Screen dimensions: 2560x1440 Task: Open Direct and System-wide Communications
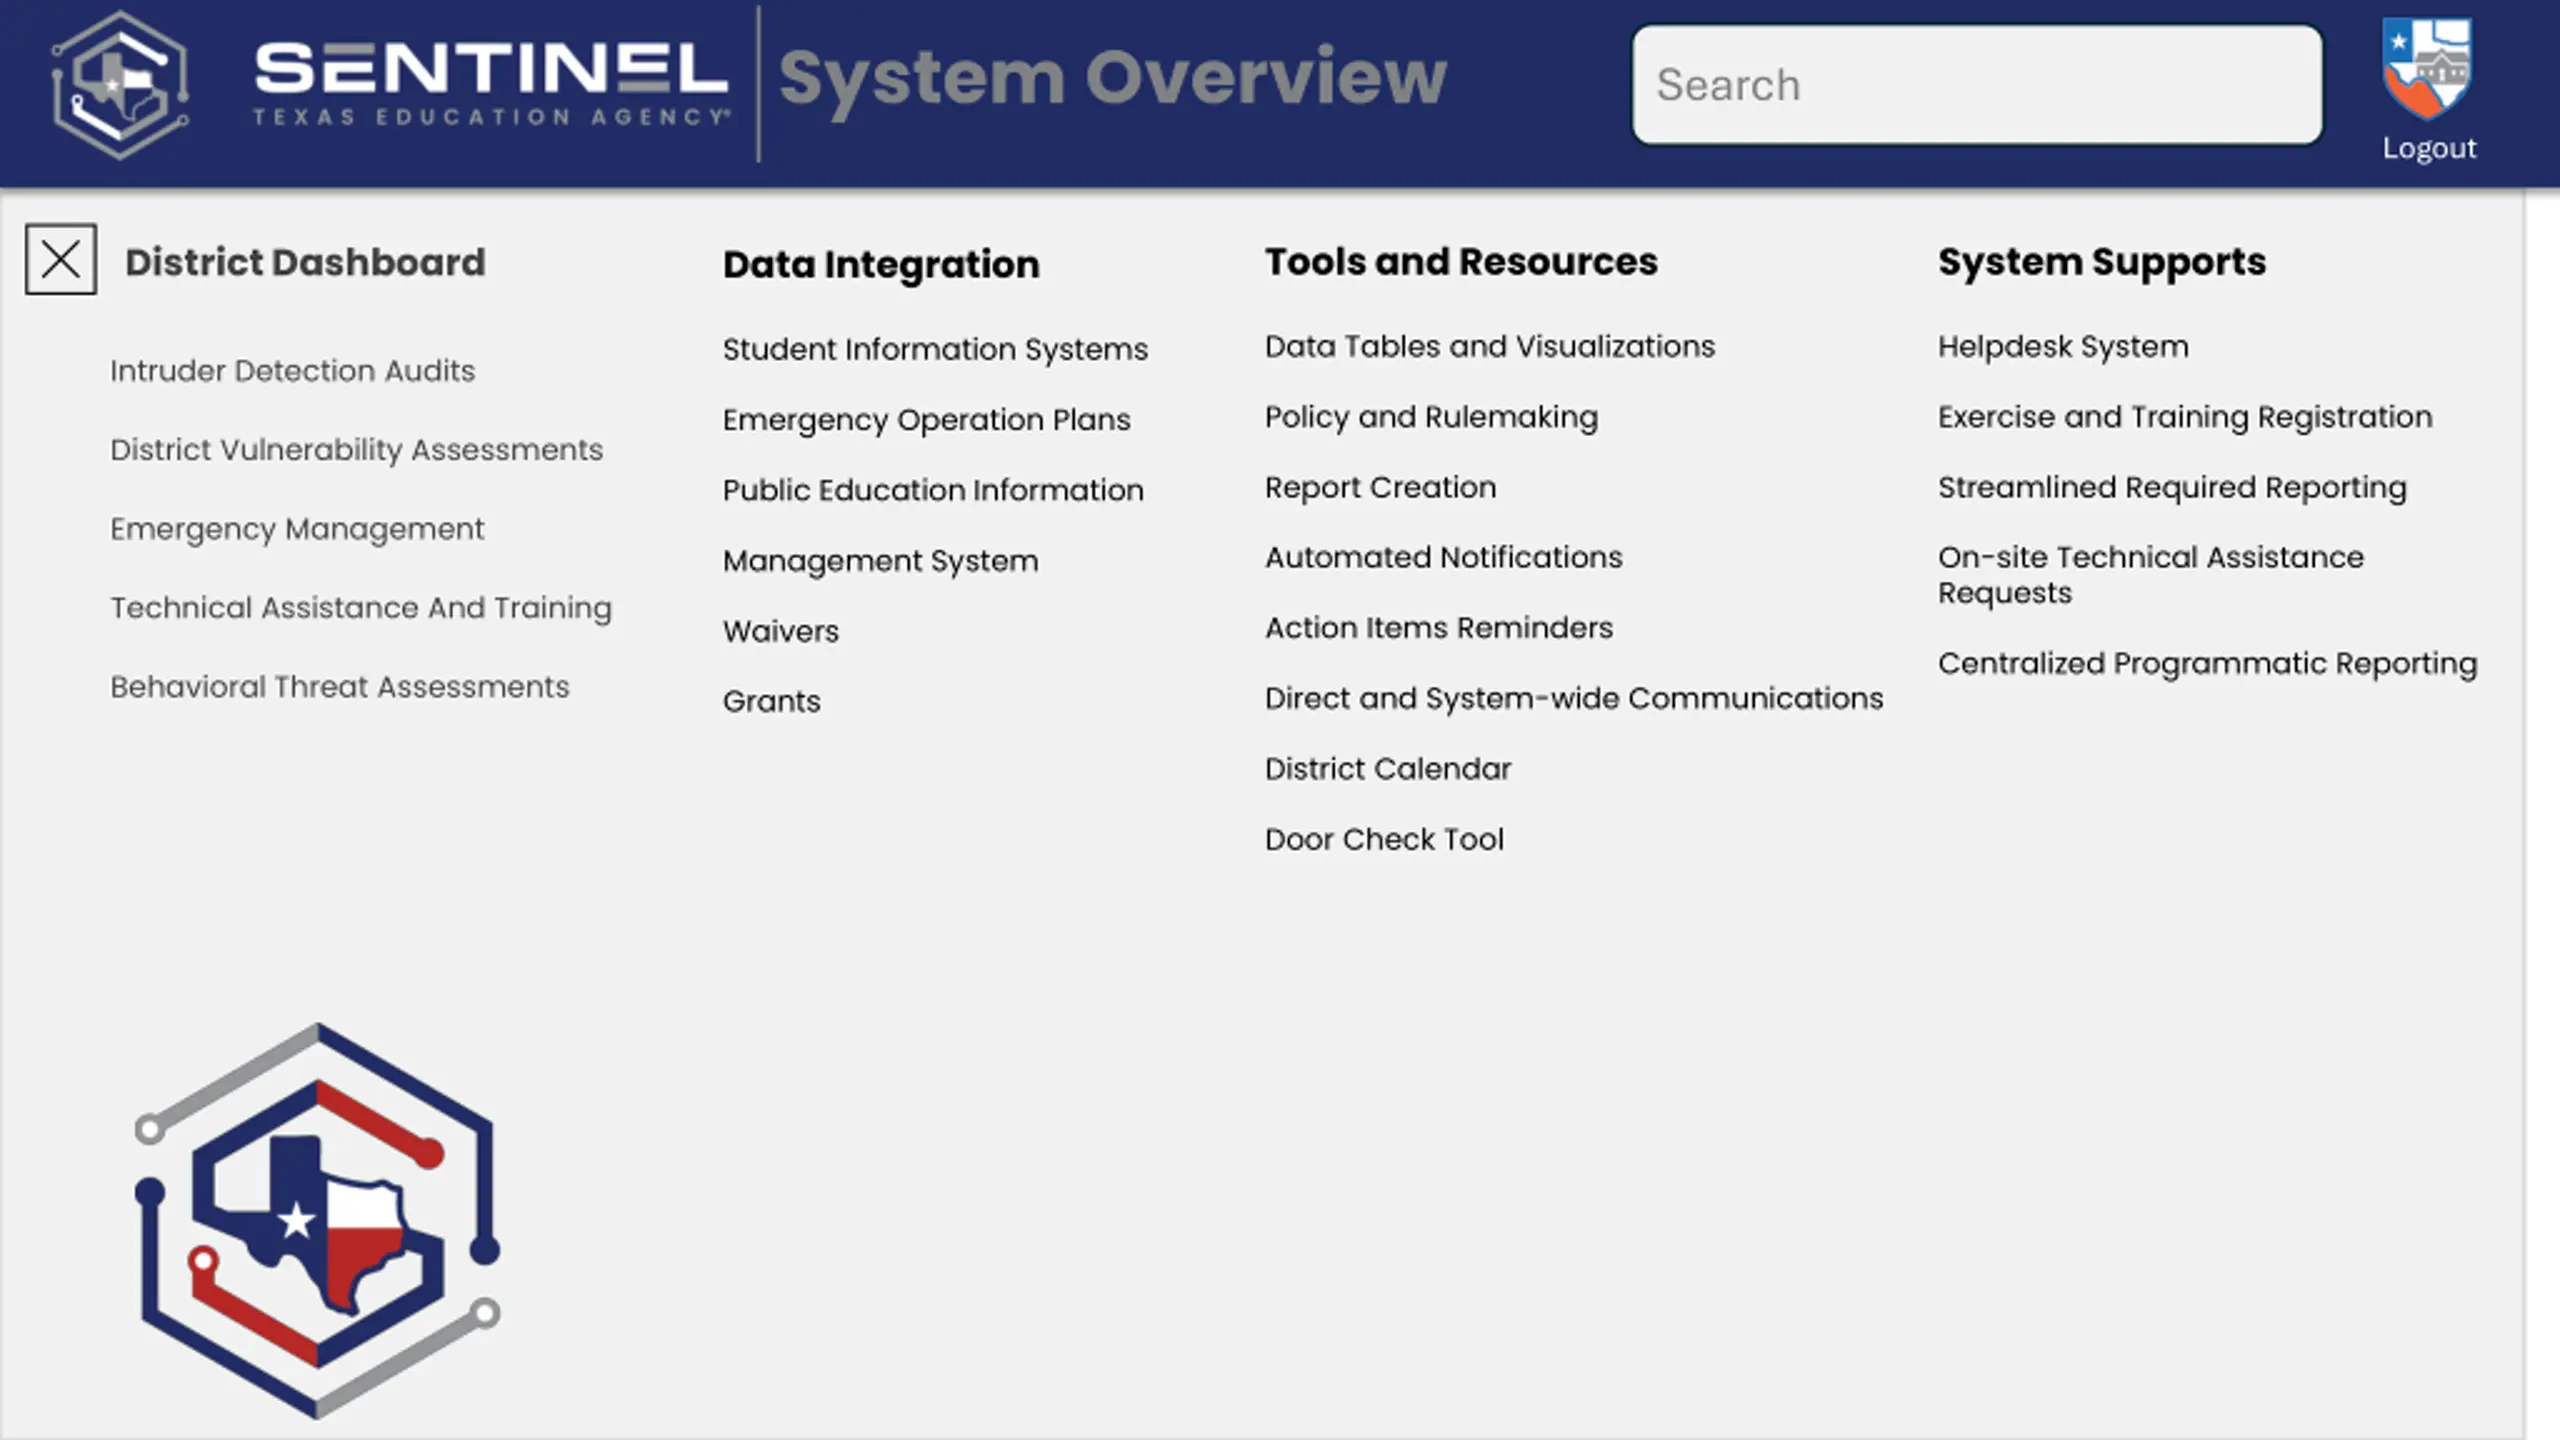(x=1574, y=698)
